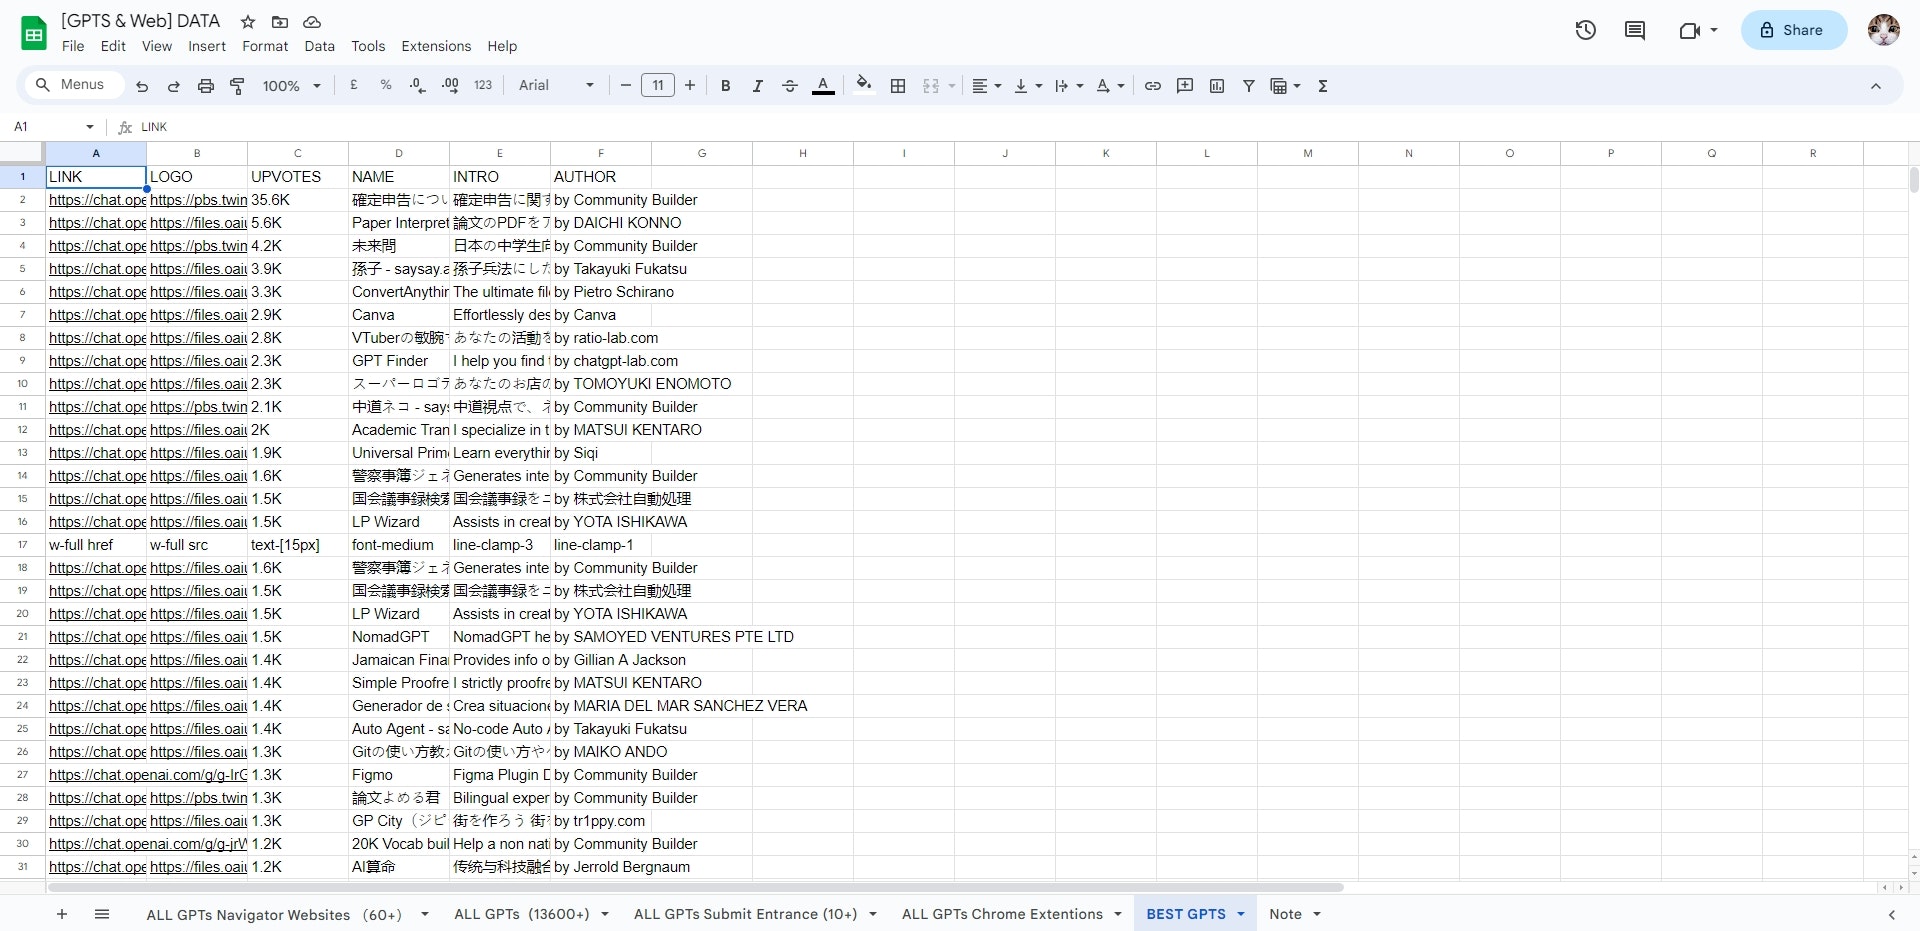Image resolution: width=1920 pixels, height=931 pixels.
Task: Select the column C header
Action: point(298,153)
